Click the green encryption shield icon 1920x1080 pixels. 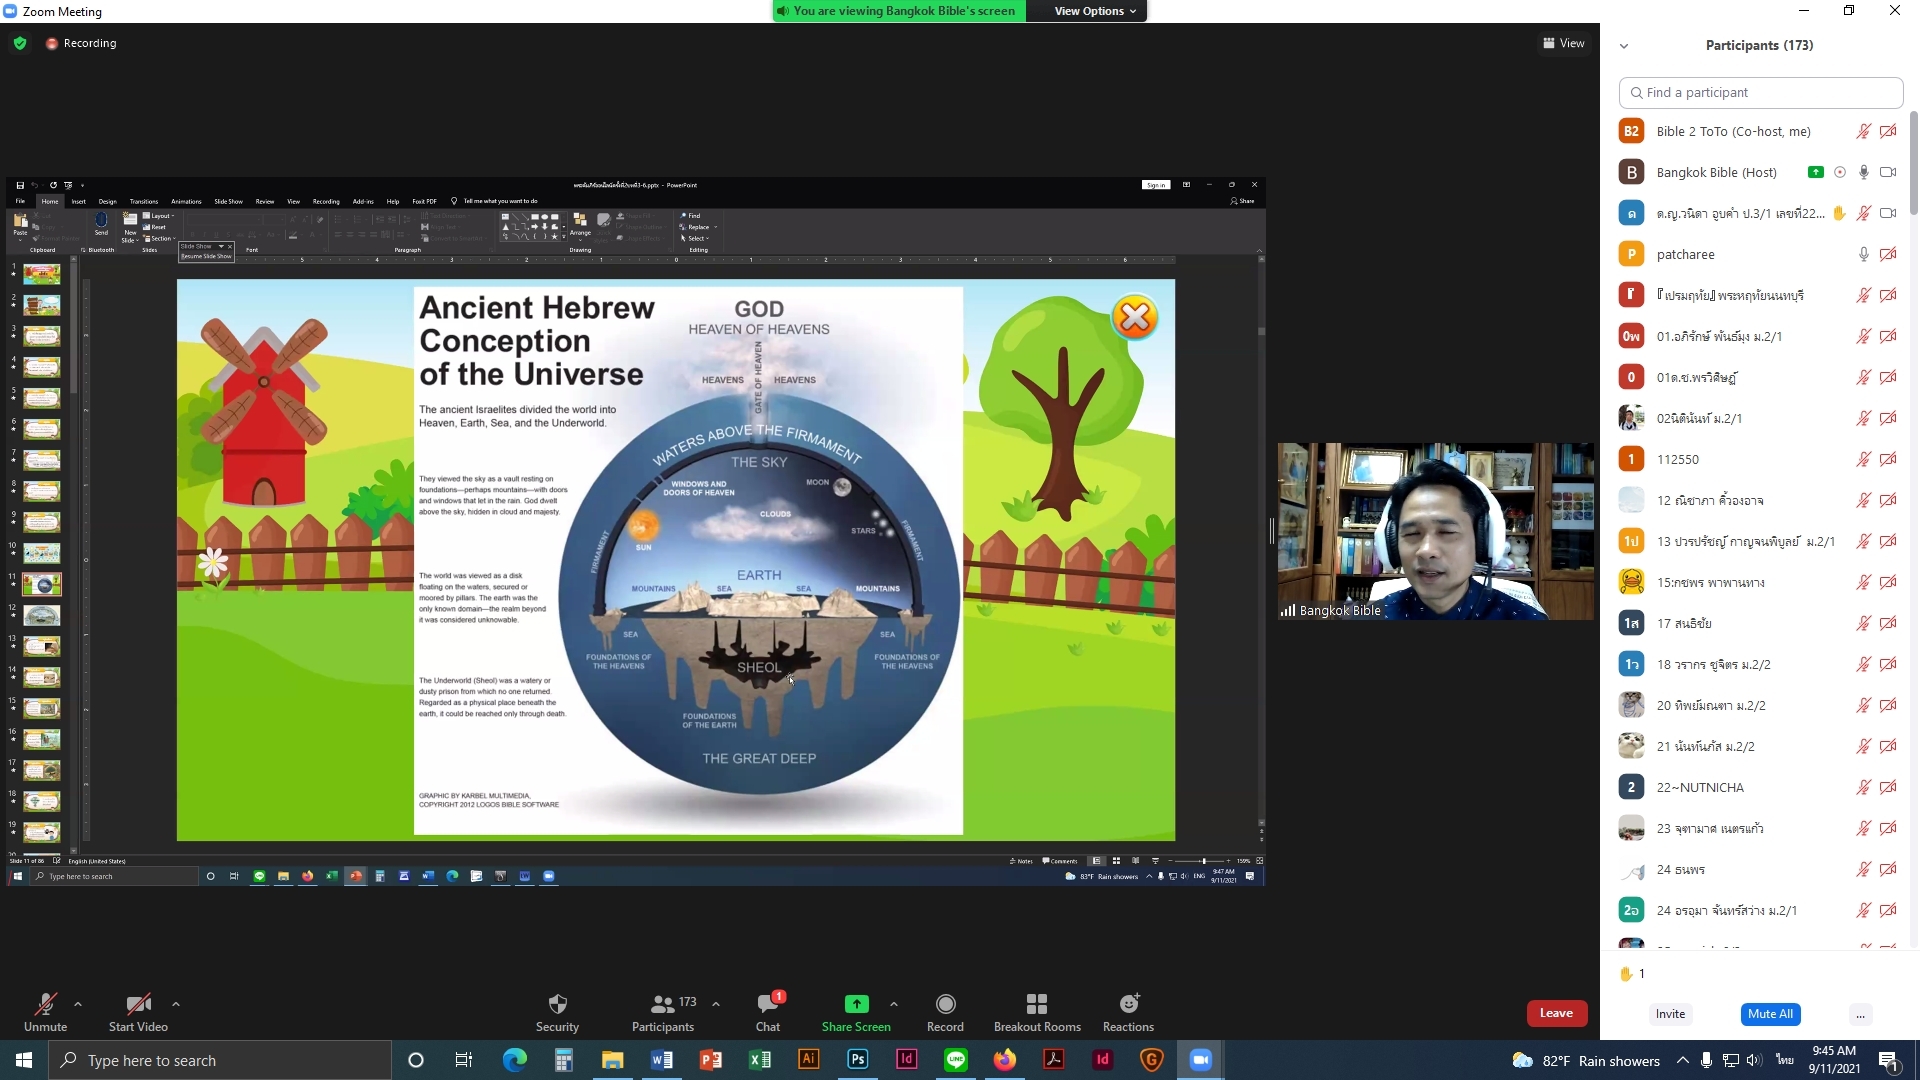pyautogui.click(x=20, y=43)
